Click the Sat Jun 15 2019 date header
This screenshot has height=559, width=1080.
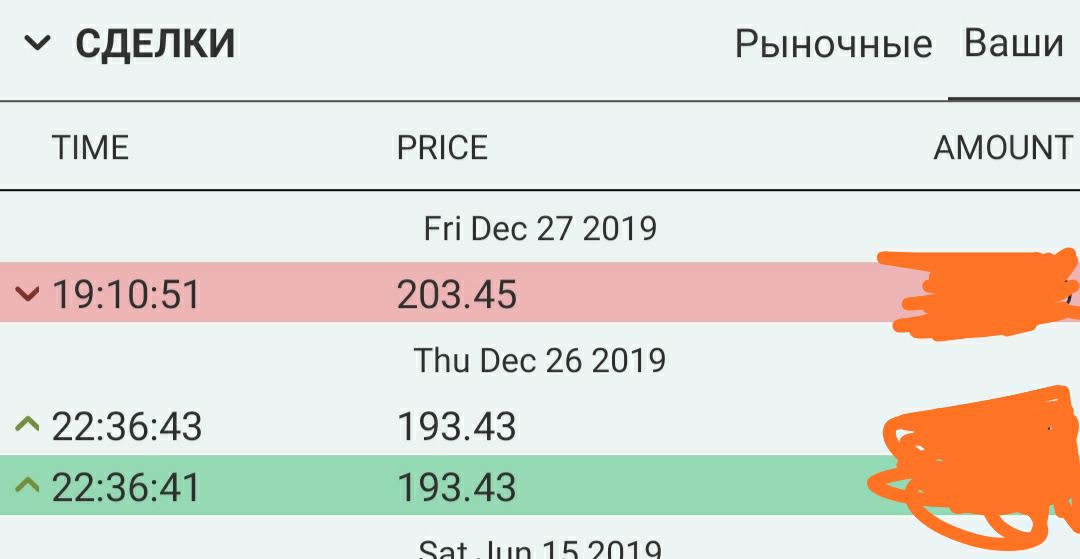pos(540,549)
